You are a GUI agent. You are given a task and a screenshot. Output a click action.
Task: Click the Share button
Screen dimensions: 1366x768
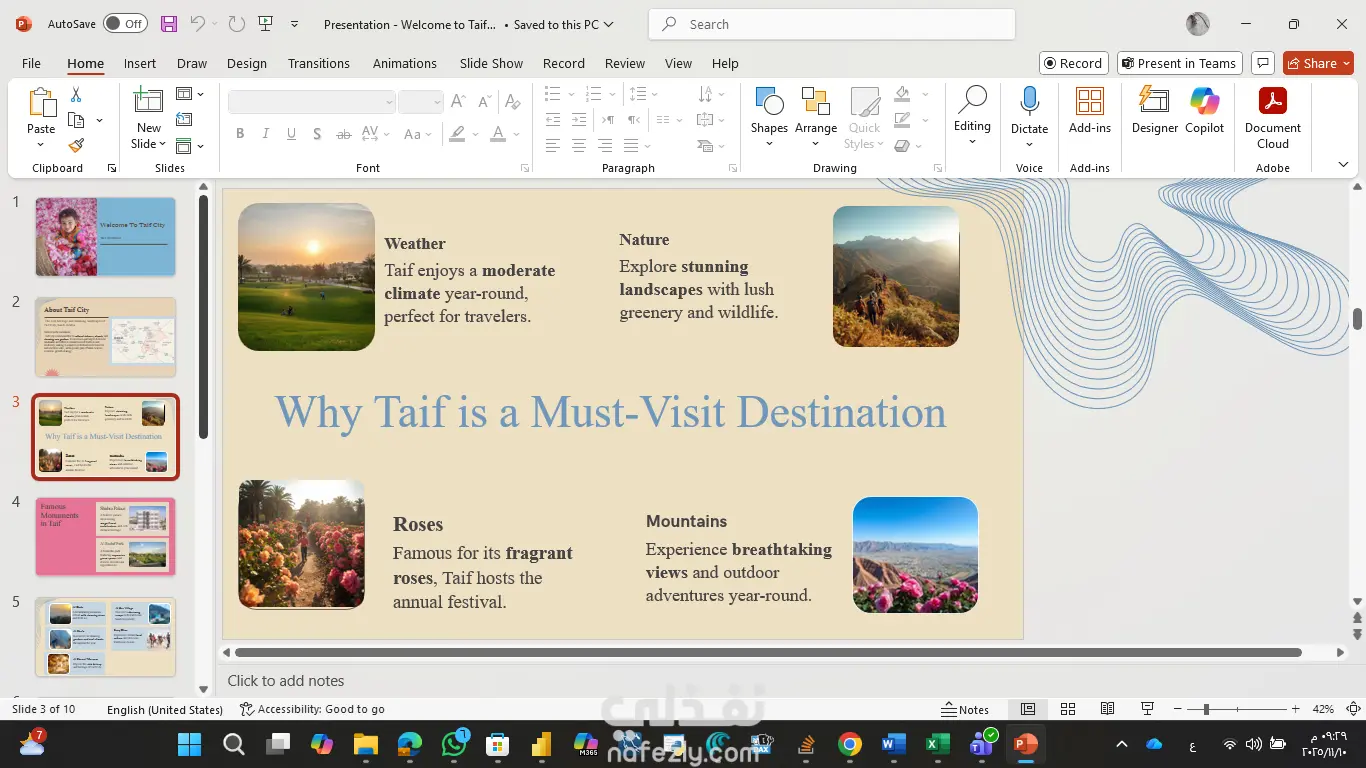coord(1317,63)
